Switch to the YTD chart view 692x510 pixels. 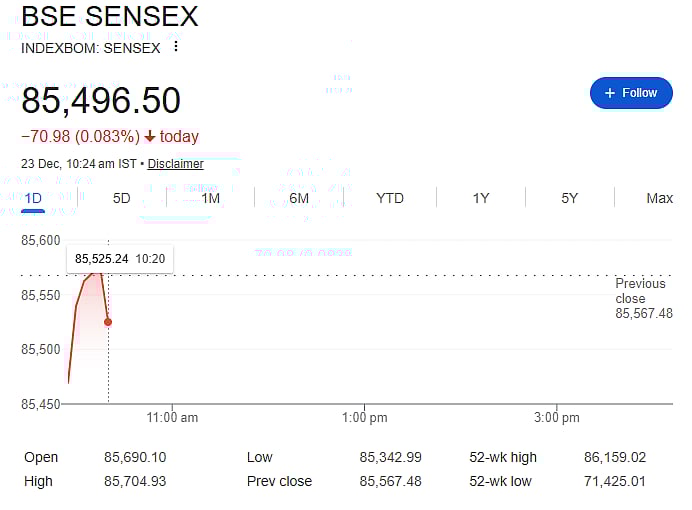(x=390, y=198)
